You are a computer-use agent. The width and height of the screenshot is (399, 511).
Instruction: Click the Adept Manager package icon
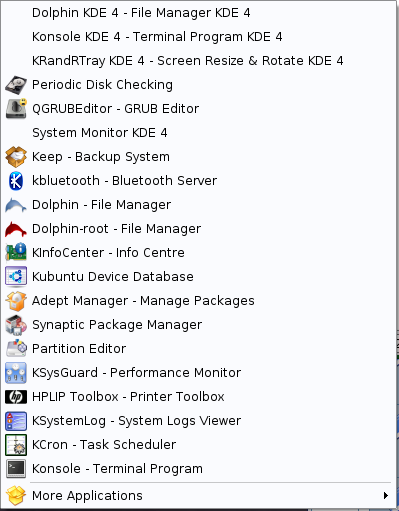coord(16,301)
